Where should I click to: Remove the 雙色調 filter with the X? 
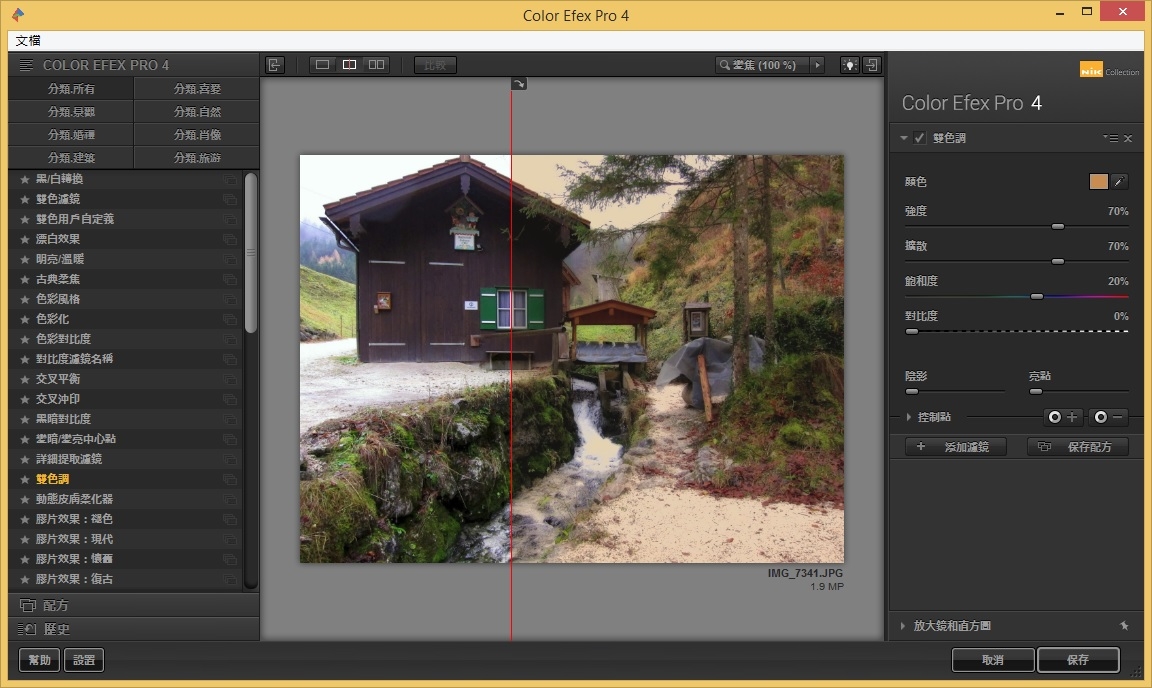click(x=1128, y=138)
